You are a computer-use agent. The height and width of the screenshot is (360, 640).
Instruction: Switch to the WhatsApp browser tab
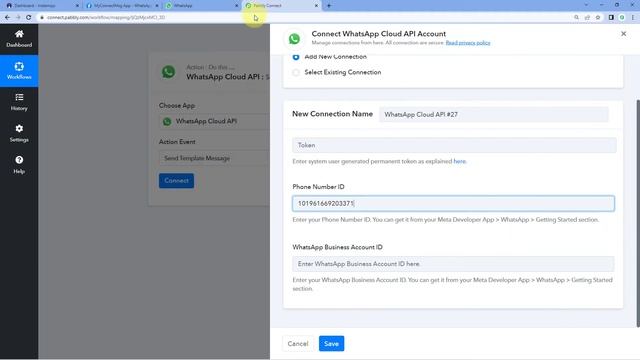coord(201,6)
